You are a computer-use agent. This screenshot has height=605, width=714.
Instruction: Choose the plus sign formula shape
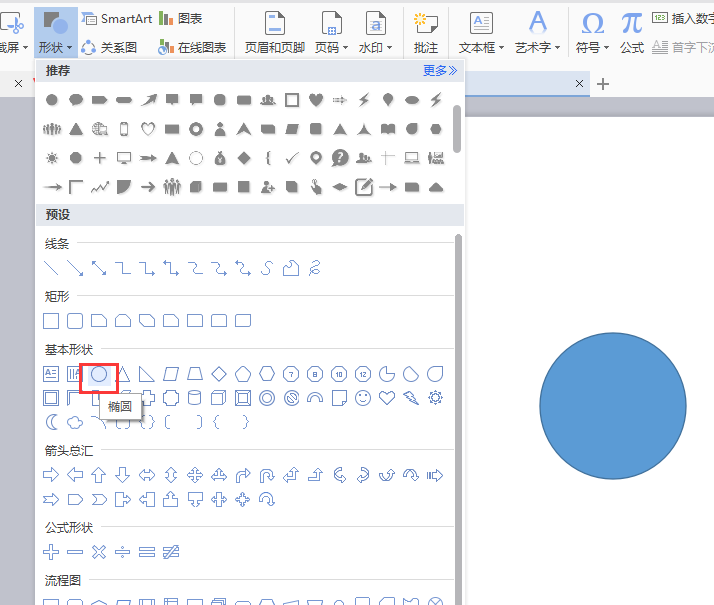51,551
